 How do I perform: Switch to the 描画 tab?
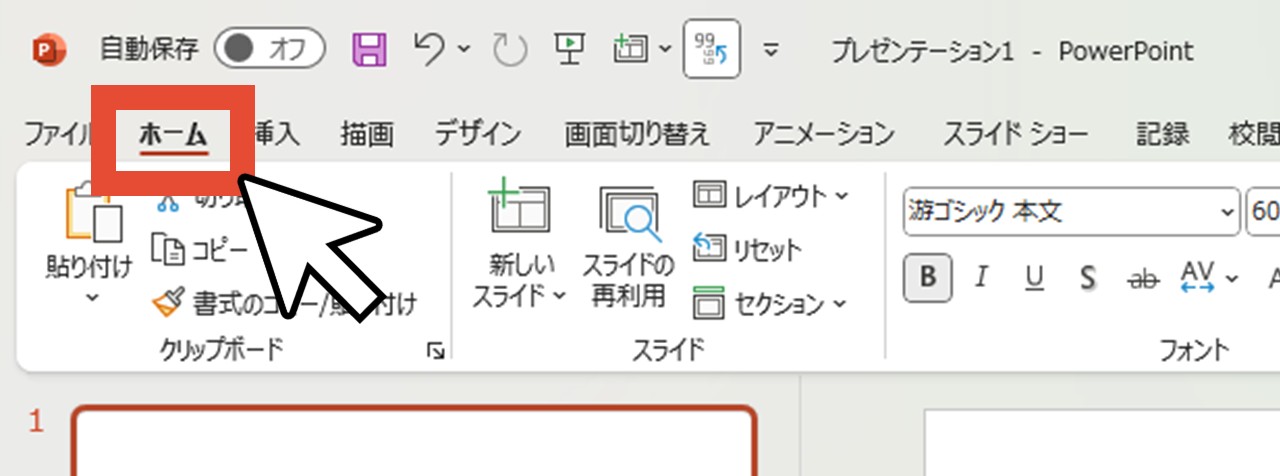point(367,133)
